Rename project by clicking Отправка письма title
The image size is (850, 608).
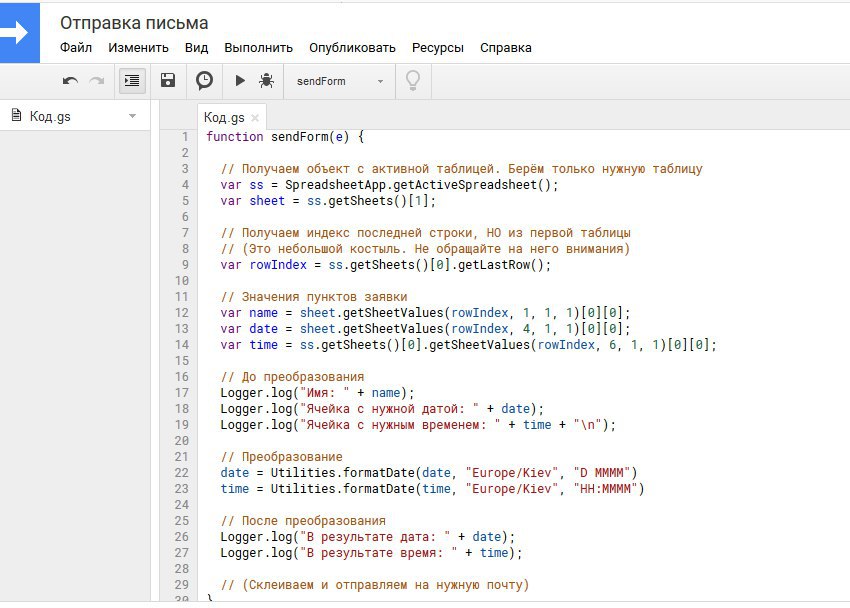134,22
